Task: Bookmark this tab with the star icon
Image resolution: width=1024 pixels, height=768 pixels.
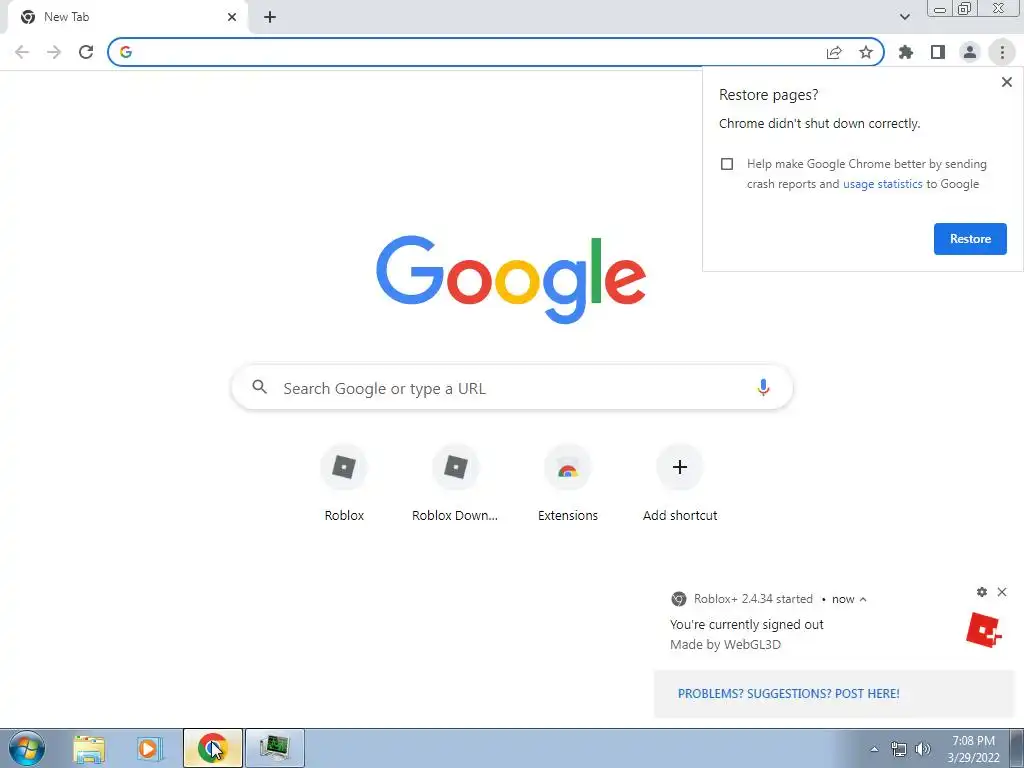Action: click(866, 52)
